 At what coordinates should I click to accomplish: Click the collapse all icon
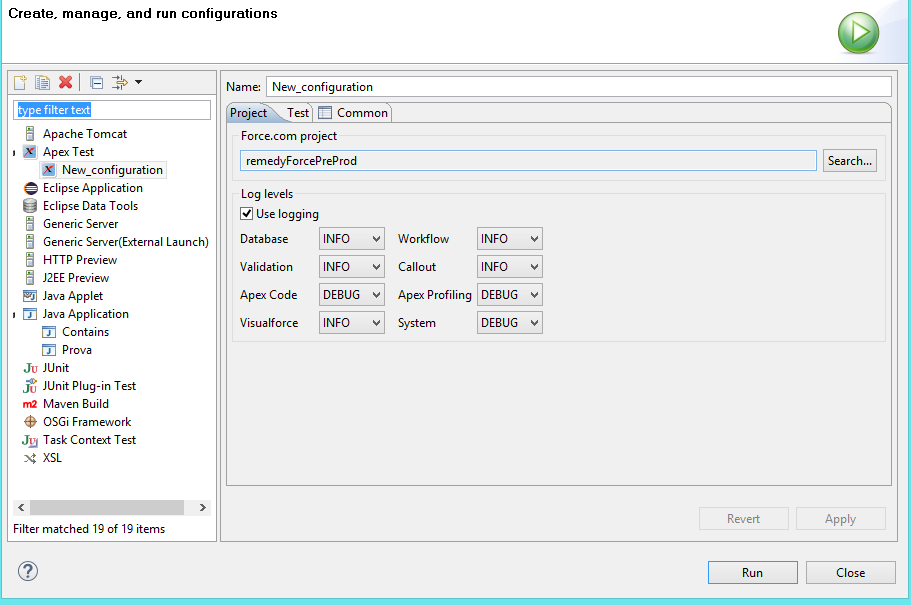(96, 83)
